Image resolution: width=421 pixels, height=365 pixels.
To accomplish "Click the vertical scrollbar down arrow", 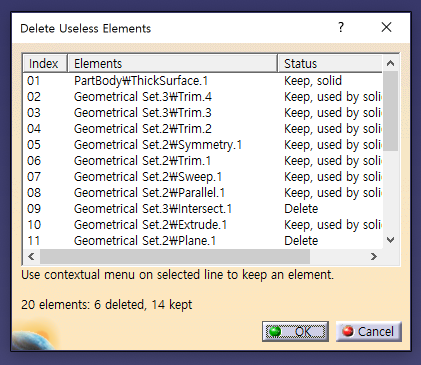I will click(391, 240).
